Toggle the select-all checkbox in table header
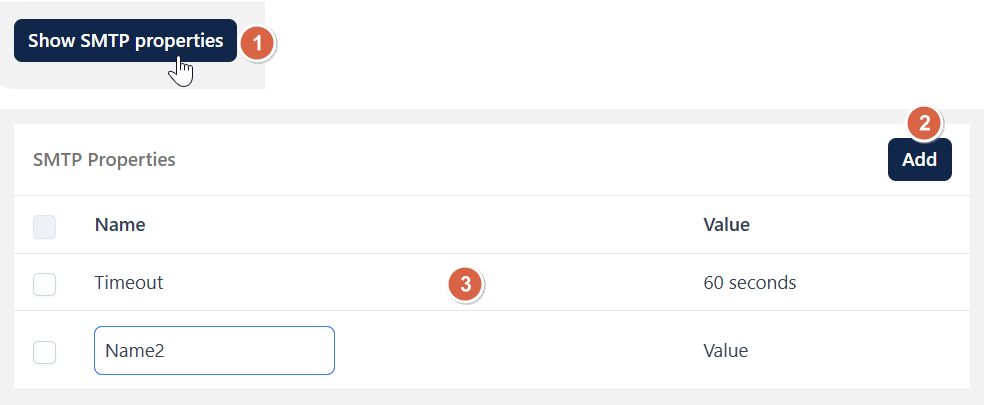This screenshot has height=405, width=984. pos(45,227)
